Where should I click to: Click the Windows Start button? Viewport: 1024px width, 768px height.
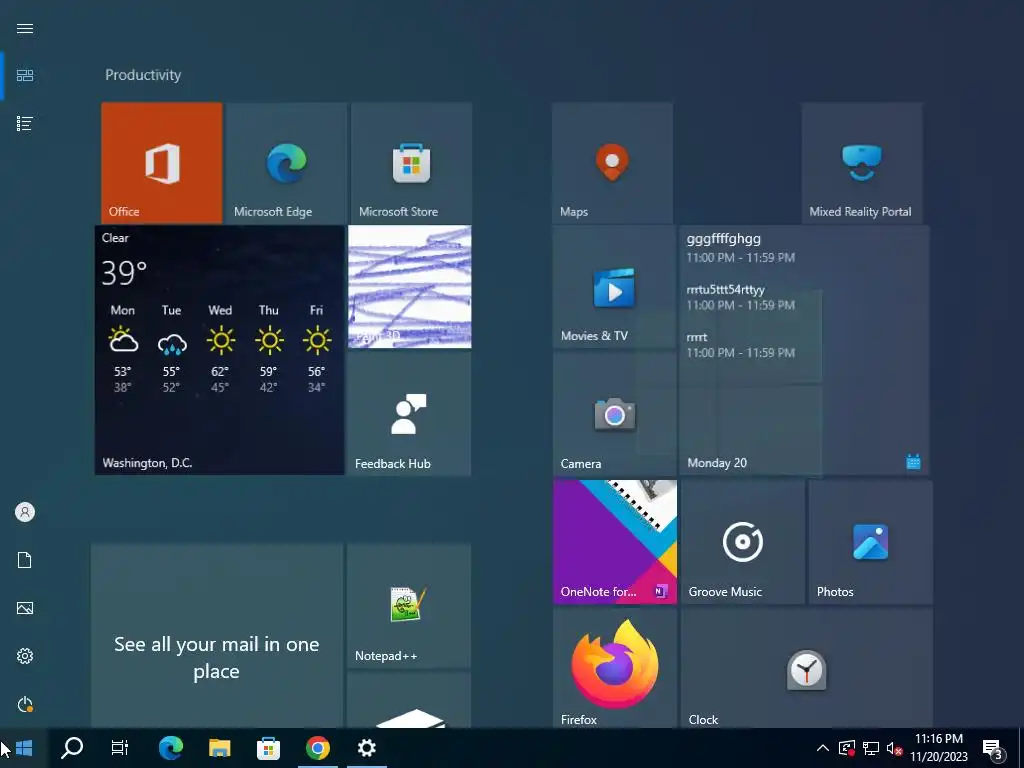[24, 748]
